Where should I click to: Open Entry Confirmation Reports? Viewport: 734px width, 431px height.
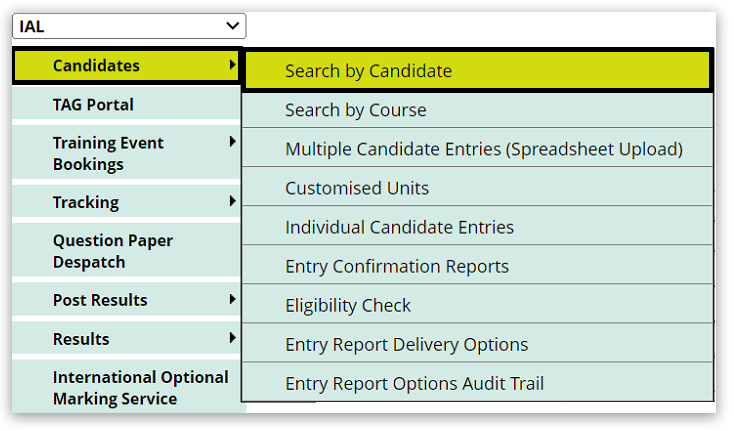point(396,266)
